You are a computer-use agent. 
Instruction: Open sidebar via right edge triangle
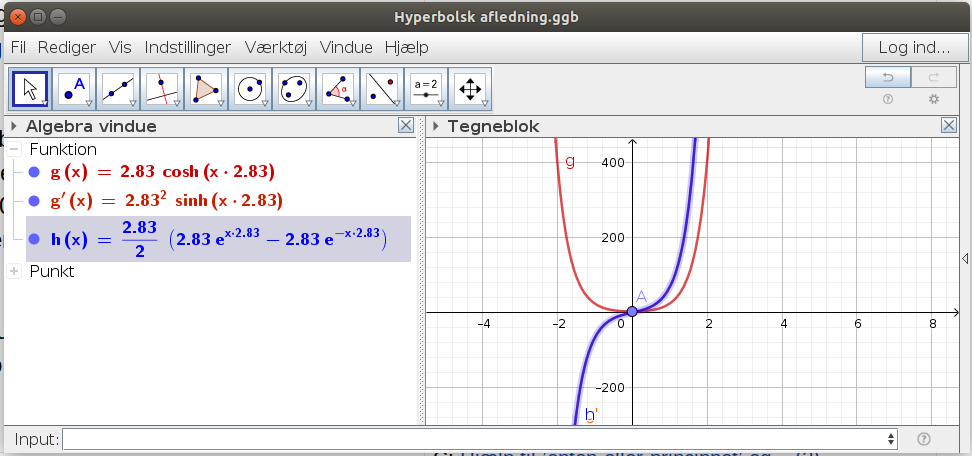[965, 258]
